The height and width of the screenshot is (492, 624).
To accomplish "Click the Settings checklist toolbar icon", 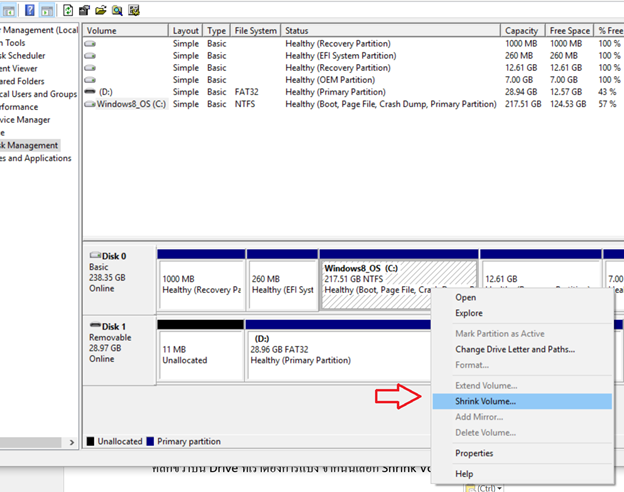I will [x=134, y=10].
